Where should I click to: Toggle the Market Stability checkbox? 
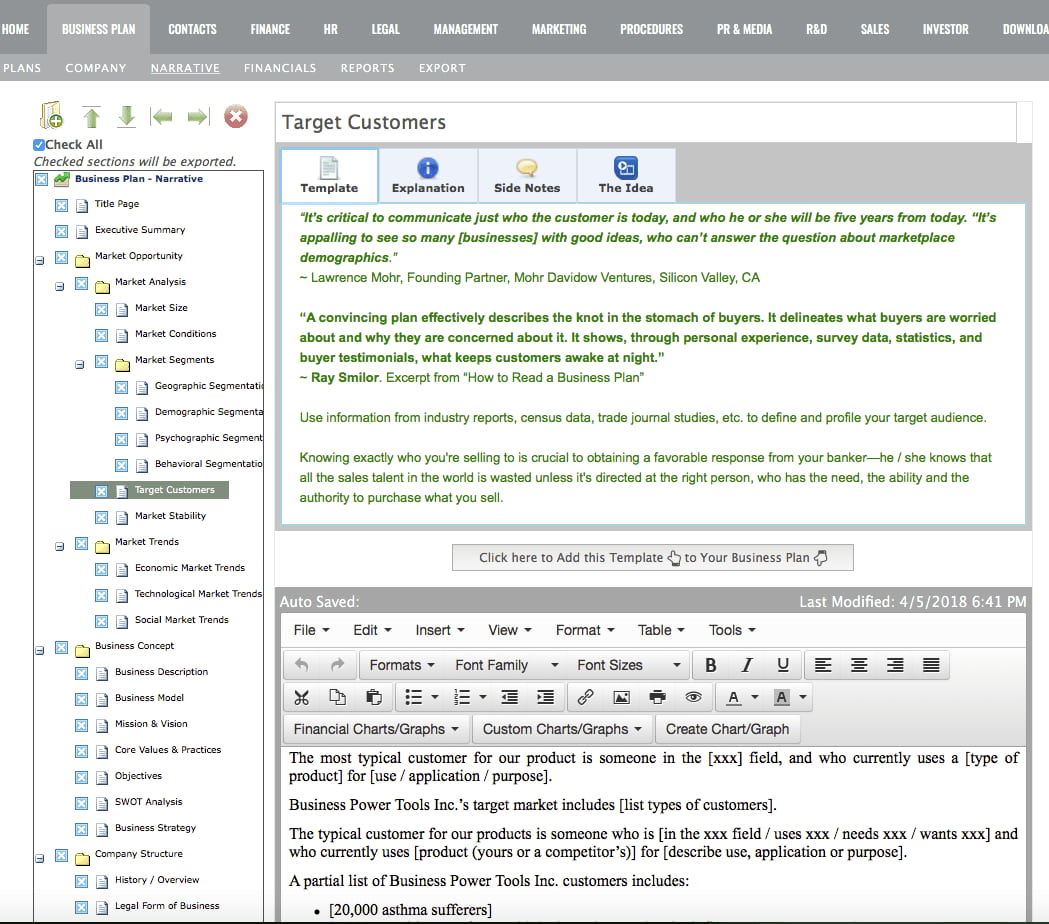(102, 517)
